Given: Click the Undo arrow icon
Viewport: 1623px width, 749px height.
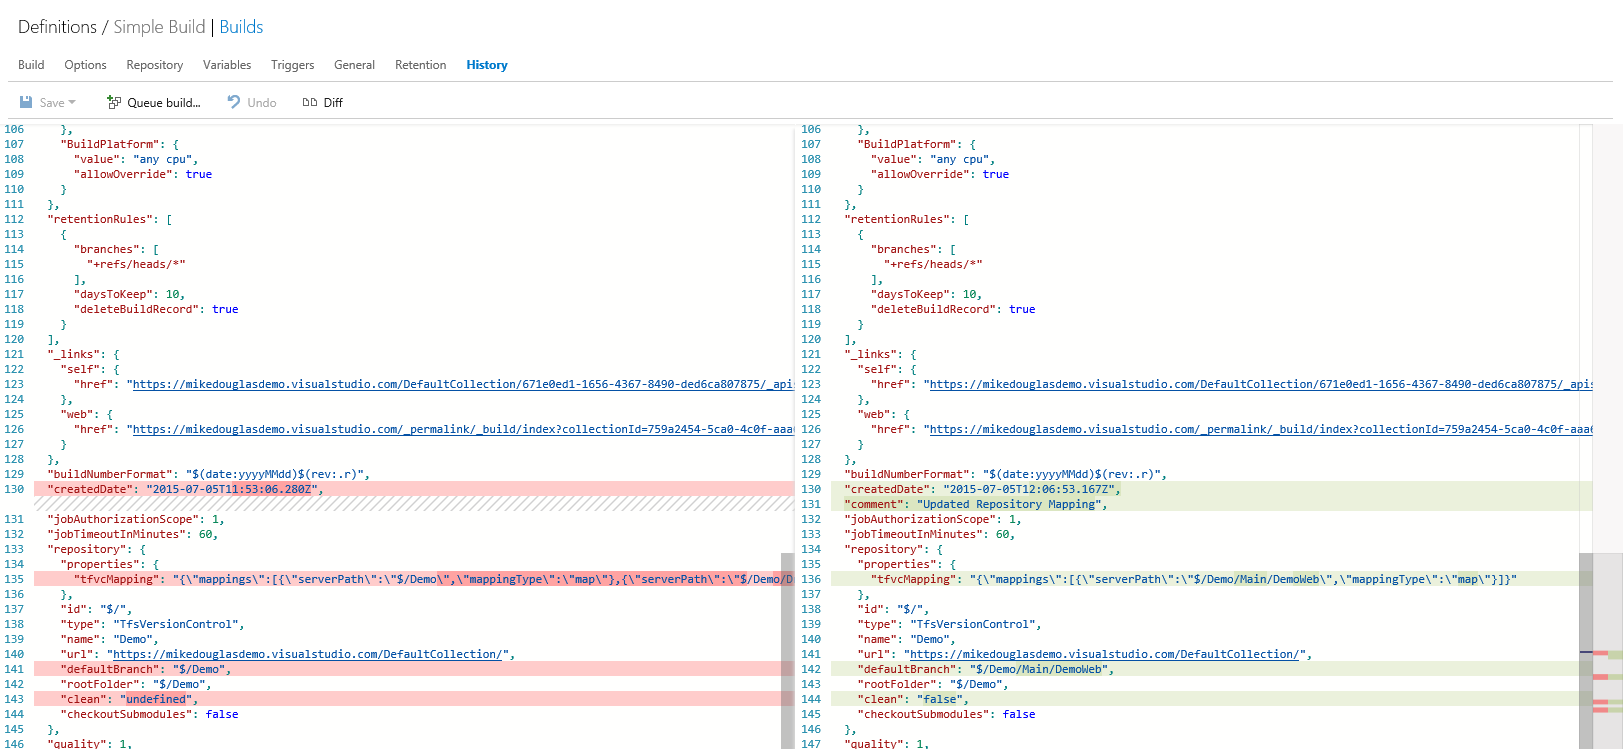Looking at the screenshot, I should tap(234, 102).
